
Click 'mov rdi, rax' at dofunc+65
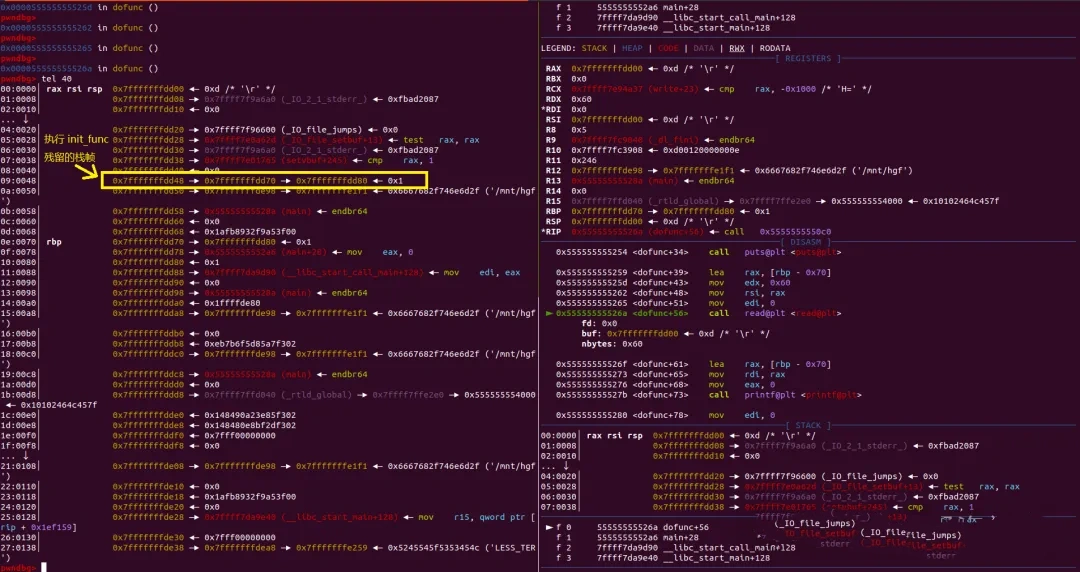point(747,374)
